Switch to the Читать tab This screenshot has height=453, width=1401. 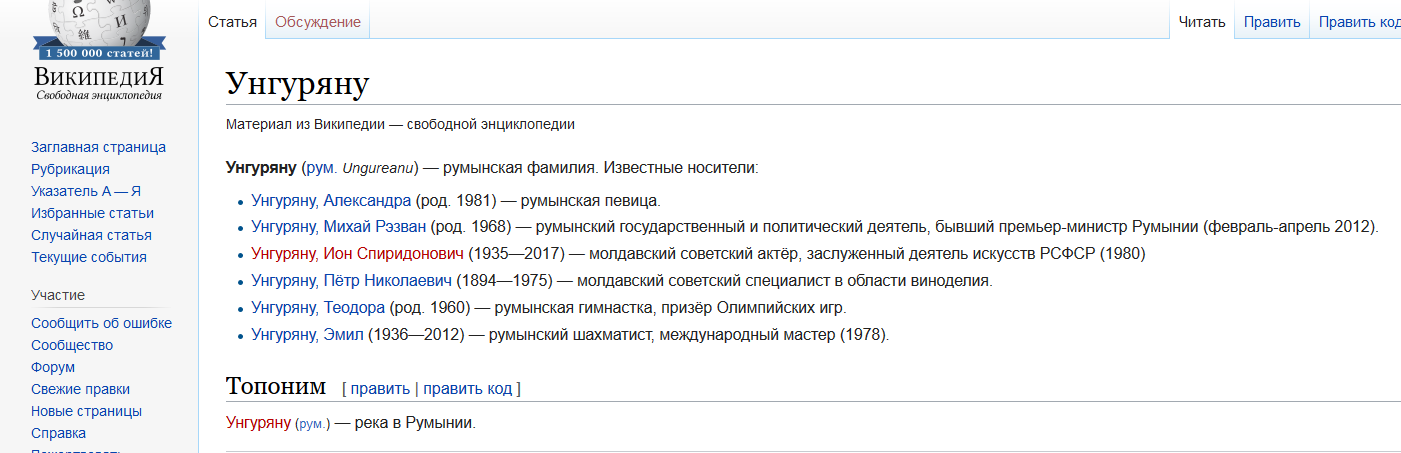click(x=1202, y=22)
